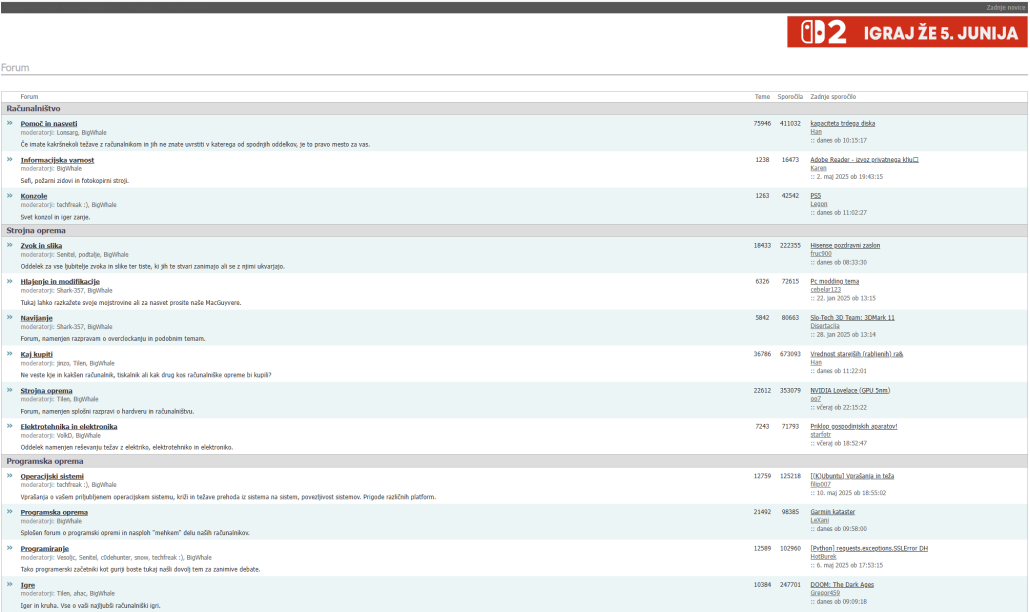Click the arrow icon beside Zvok in slika
Image resolution: width=1030 pixels, height=612 pixels.
pos(10,245)
